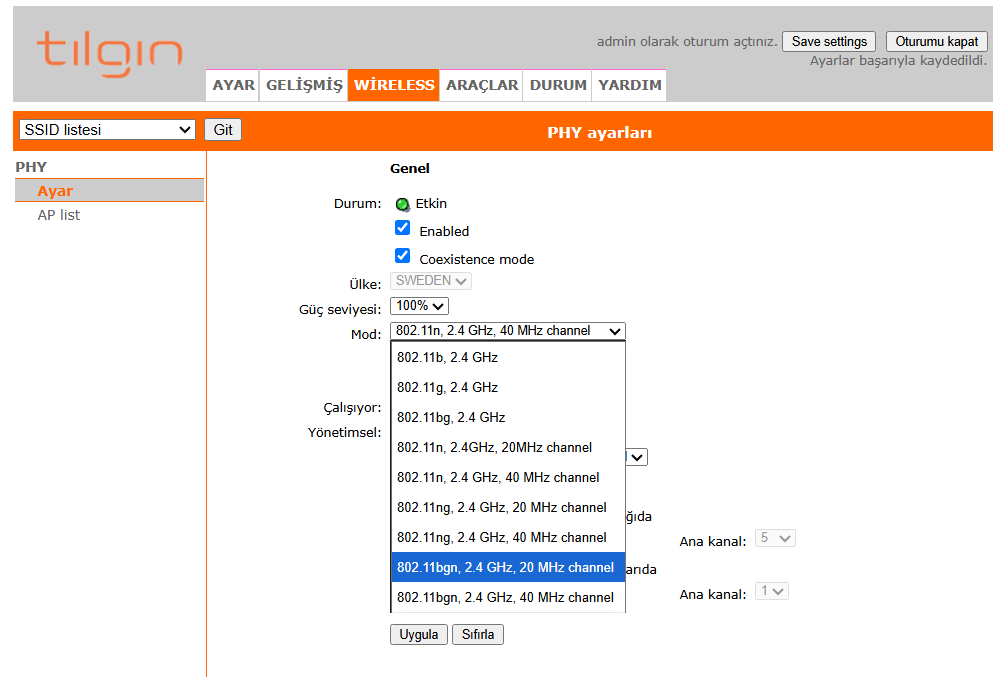Click the PHY ayarları page title
This screenshot has height=677, width=1002.
599,133
